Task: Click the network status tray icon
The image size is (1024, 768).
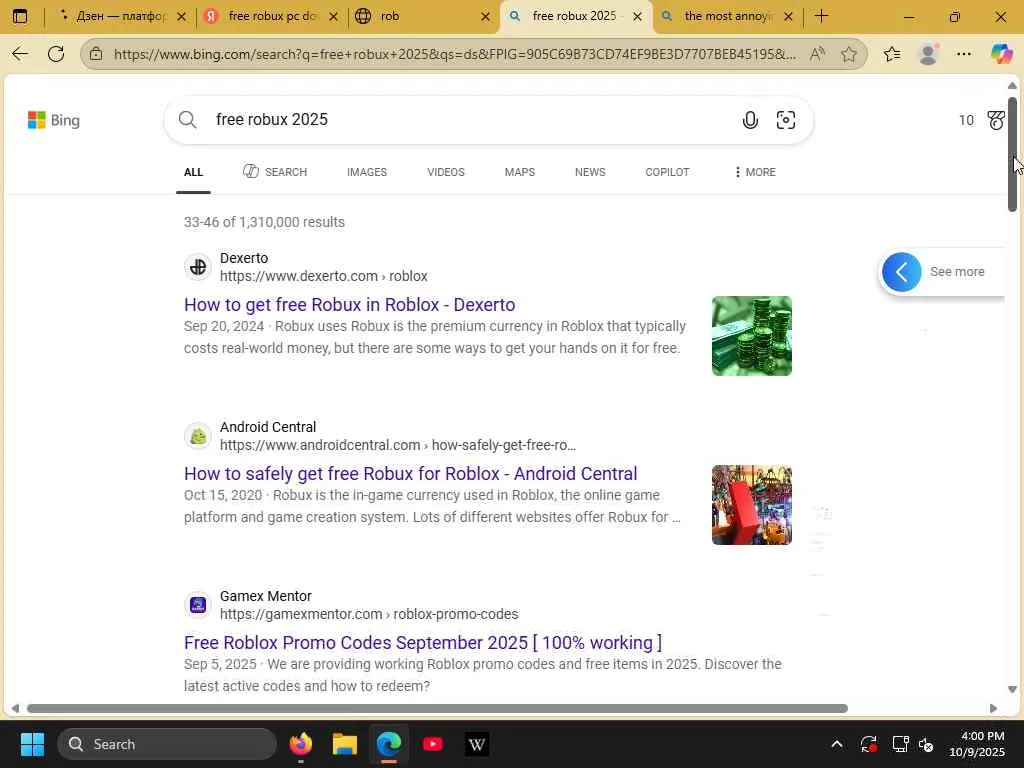Action: 901,744
